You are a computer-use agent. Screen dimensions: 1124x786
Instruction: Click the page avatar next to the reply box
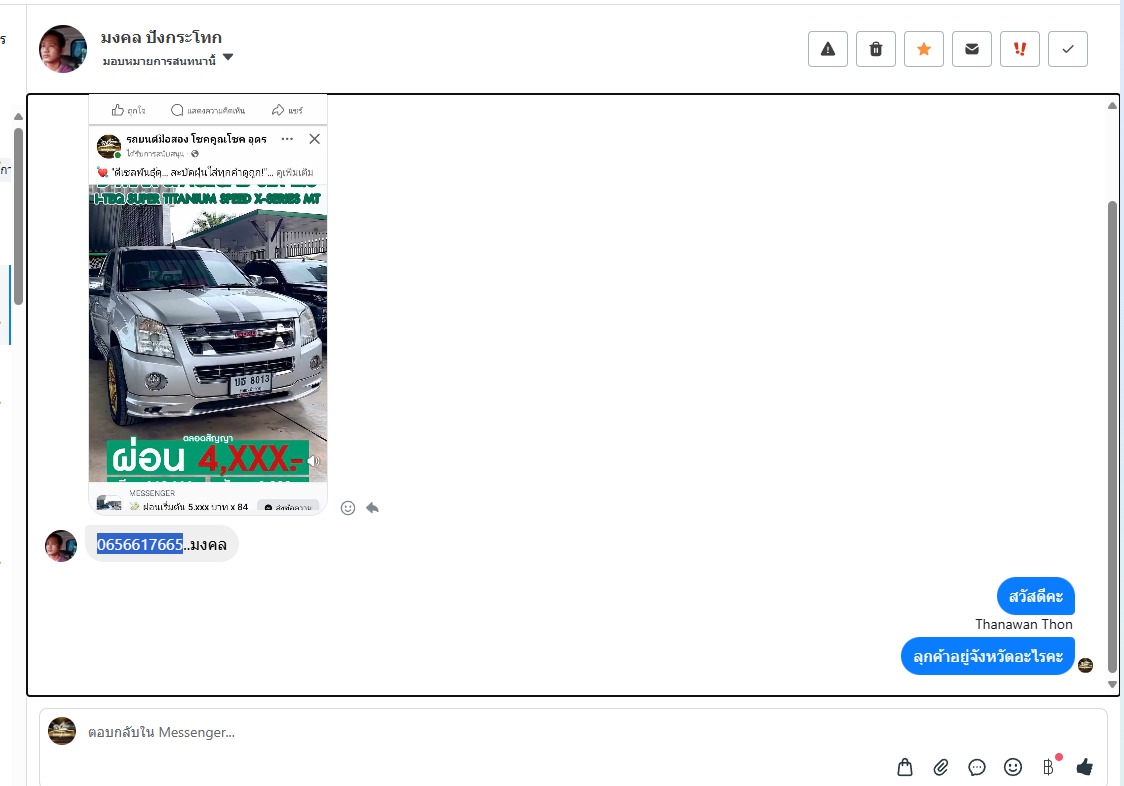[62, 731]
